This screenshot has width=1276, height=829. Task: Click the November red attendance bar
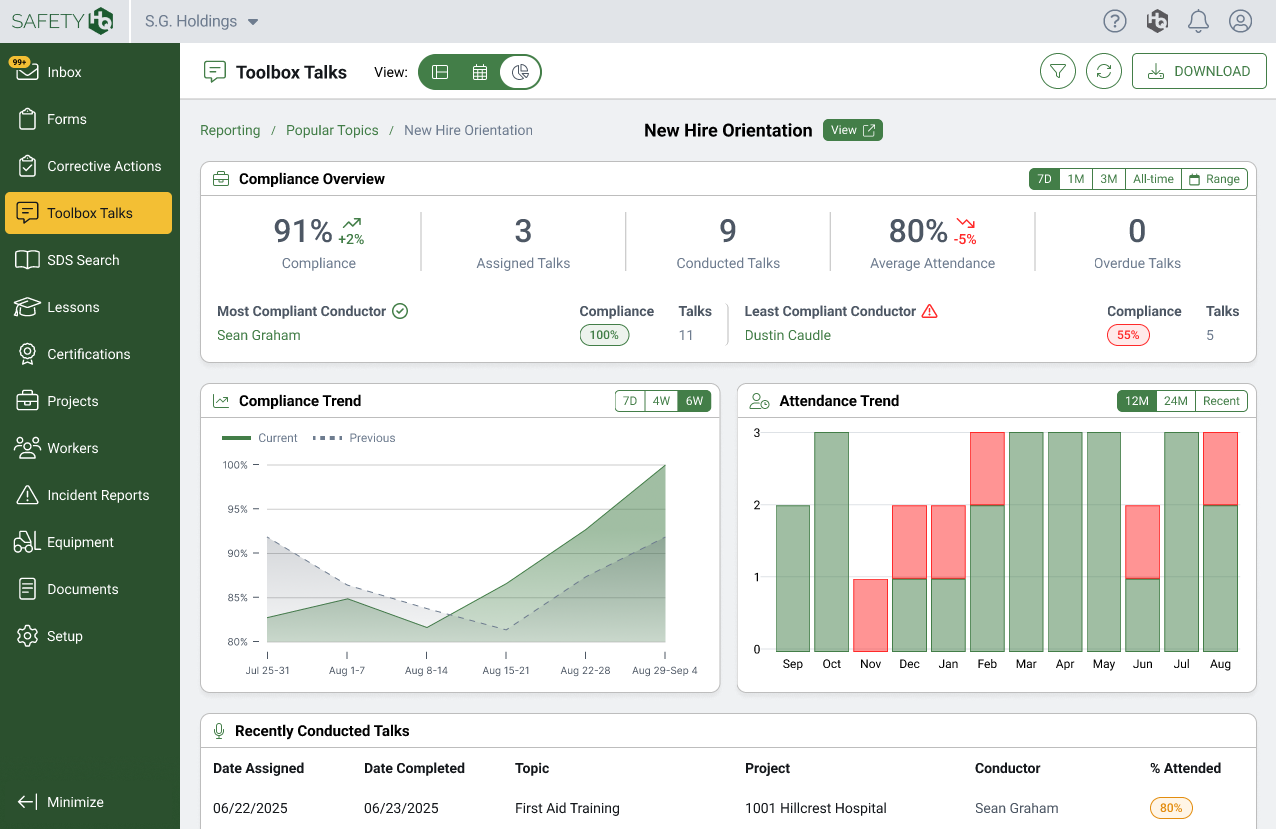click(870, 615)
